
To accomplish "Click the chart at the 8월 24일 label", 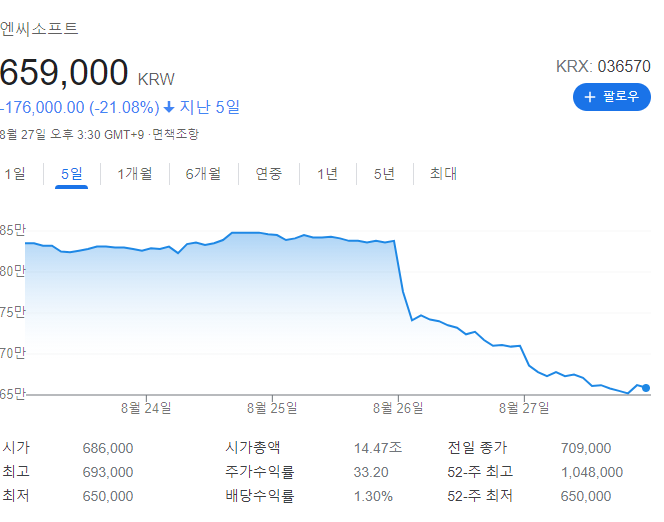I will (145, 407).
